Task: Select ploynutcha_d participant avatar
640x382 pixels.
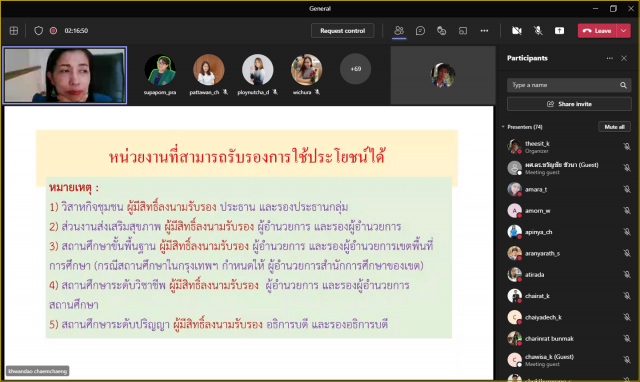Action: pos(258,69)
